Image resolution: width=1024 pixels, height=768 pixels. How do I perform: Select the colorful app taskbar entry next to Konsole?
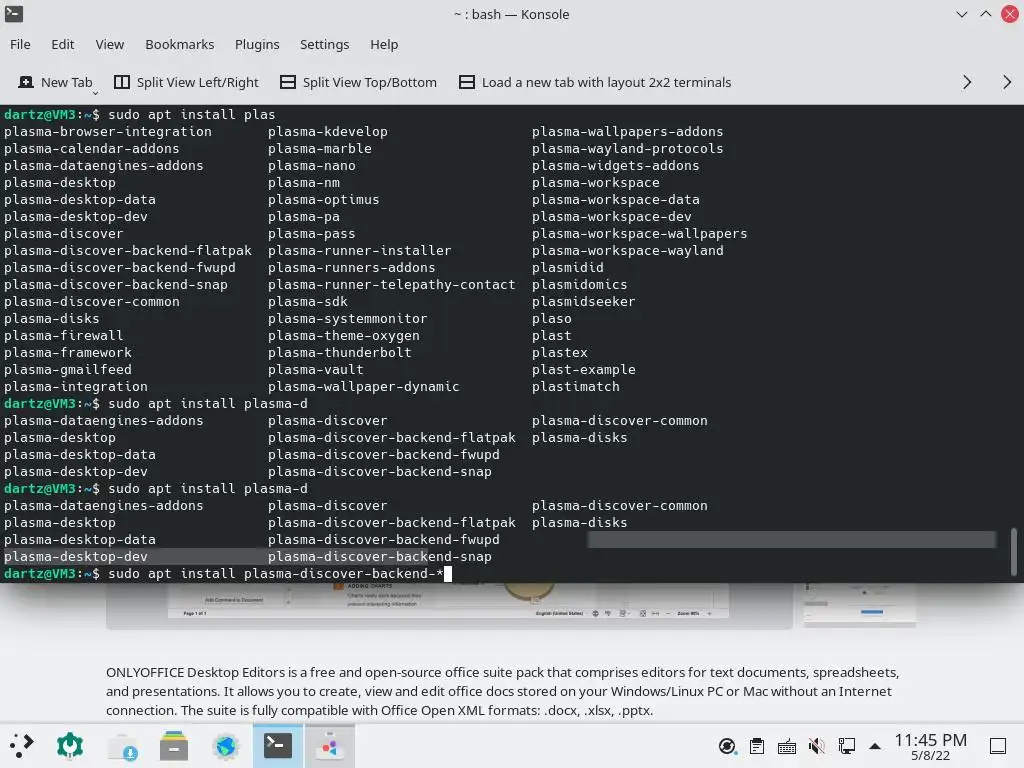[330, 746]
